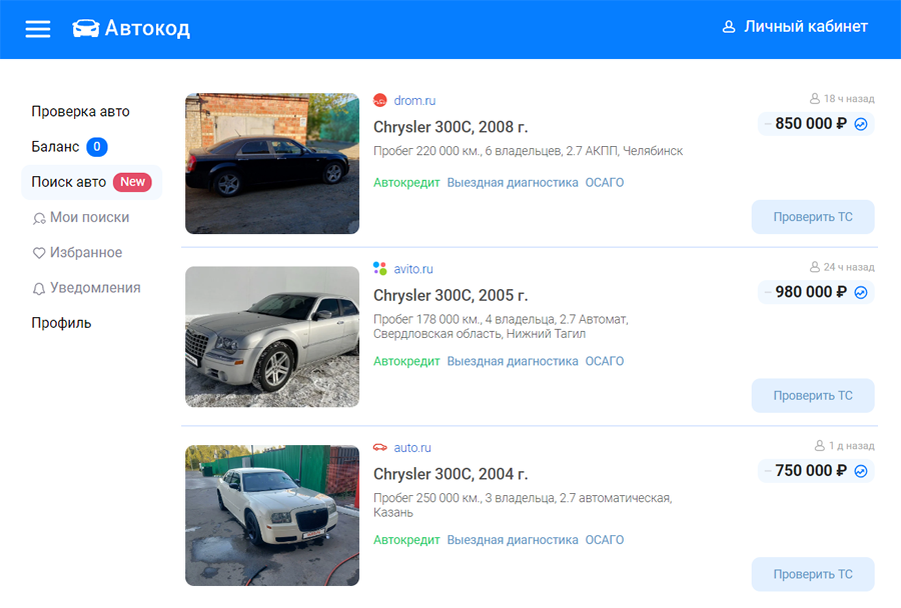The height and width of the screenshot is (608, 901).
Task: Click Выездная диагностика for the 2004 Chrysler
Action: (513, 540)
